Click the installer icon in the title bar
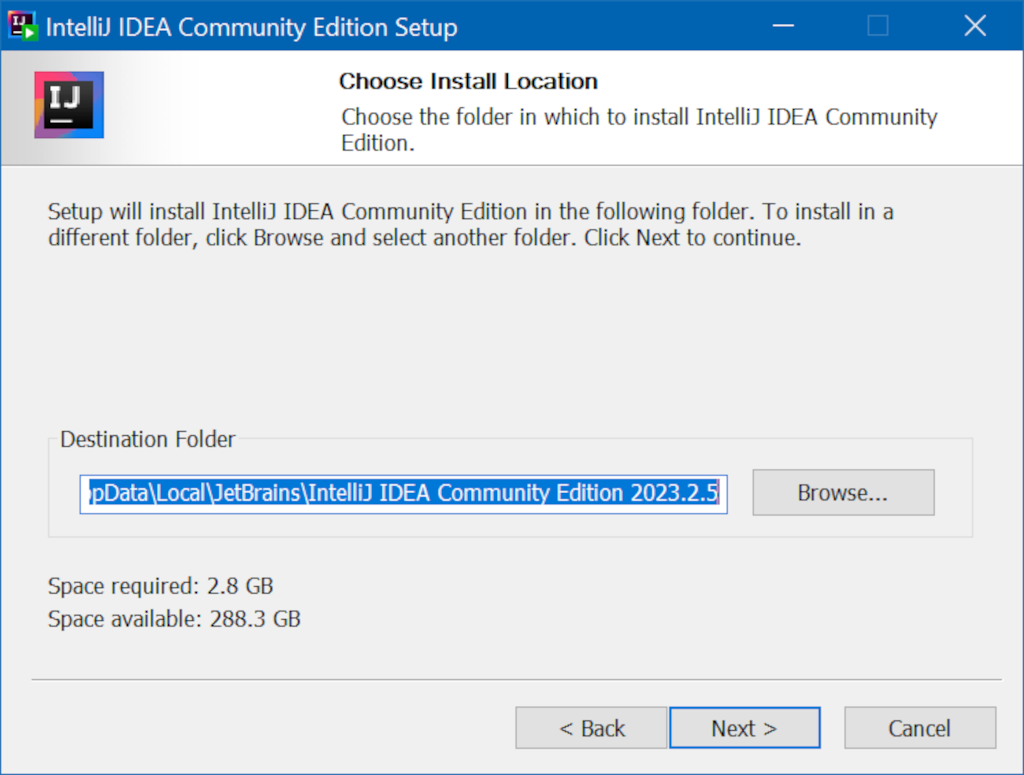Viewport: 1024px width, 775px height. pos(22,26)
